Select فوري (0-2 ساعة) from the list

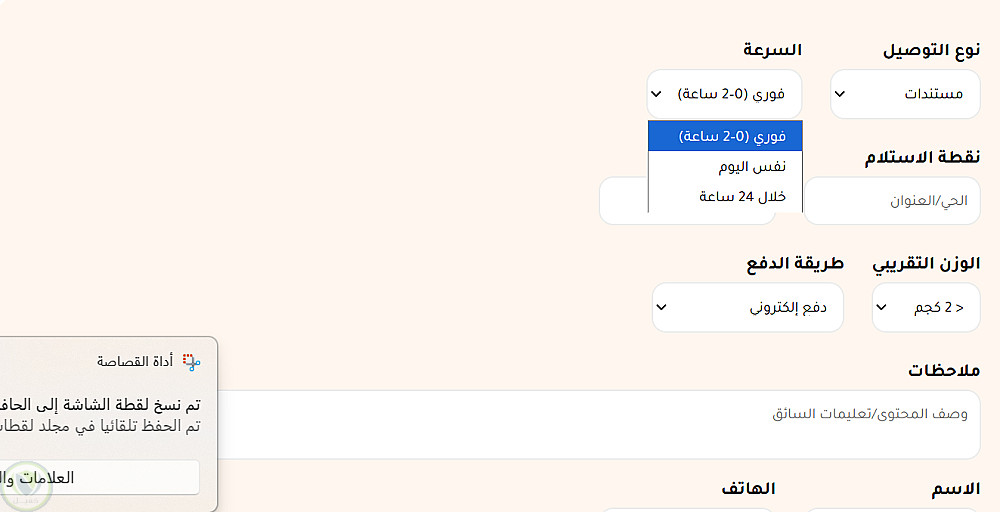tap(725, 136)
